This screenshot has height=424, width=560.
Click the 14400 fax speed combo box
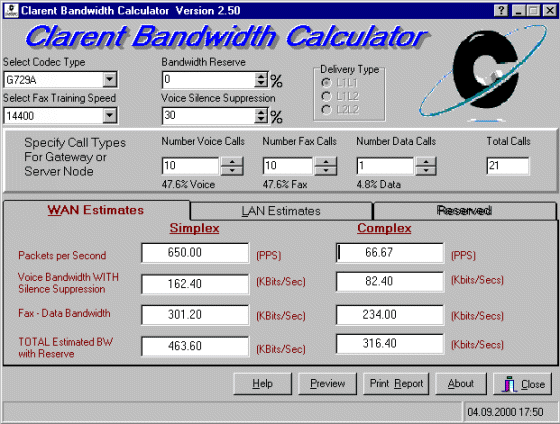pyautogui.click(x=60, y=115)
